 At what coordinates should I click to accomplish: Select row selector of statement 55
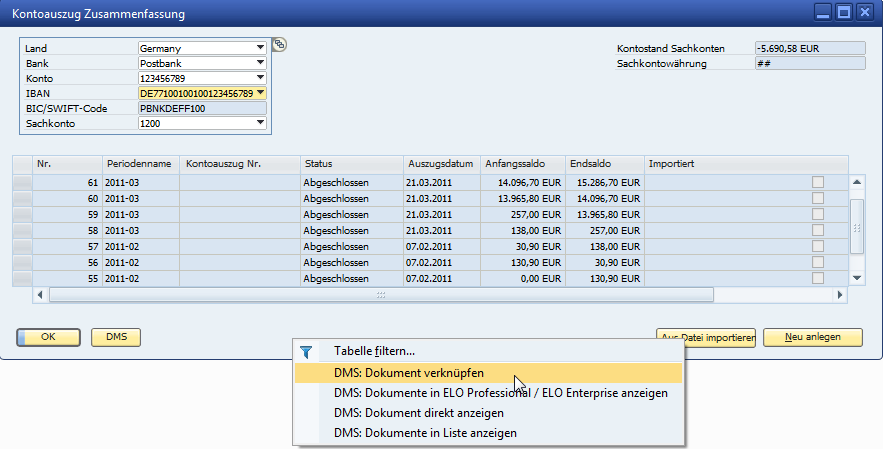click(23, 278)
